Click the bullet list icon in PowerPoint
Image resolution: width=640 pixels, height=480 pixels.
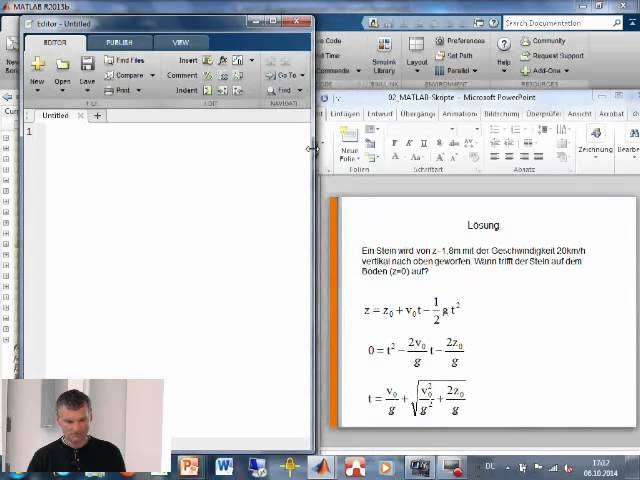coord(495,129)
